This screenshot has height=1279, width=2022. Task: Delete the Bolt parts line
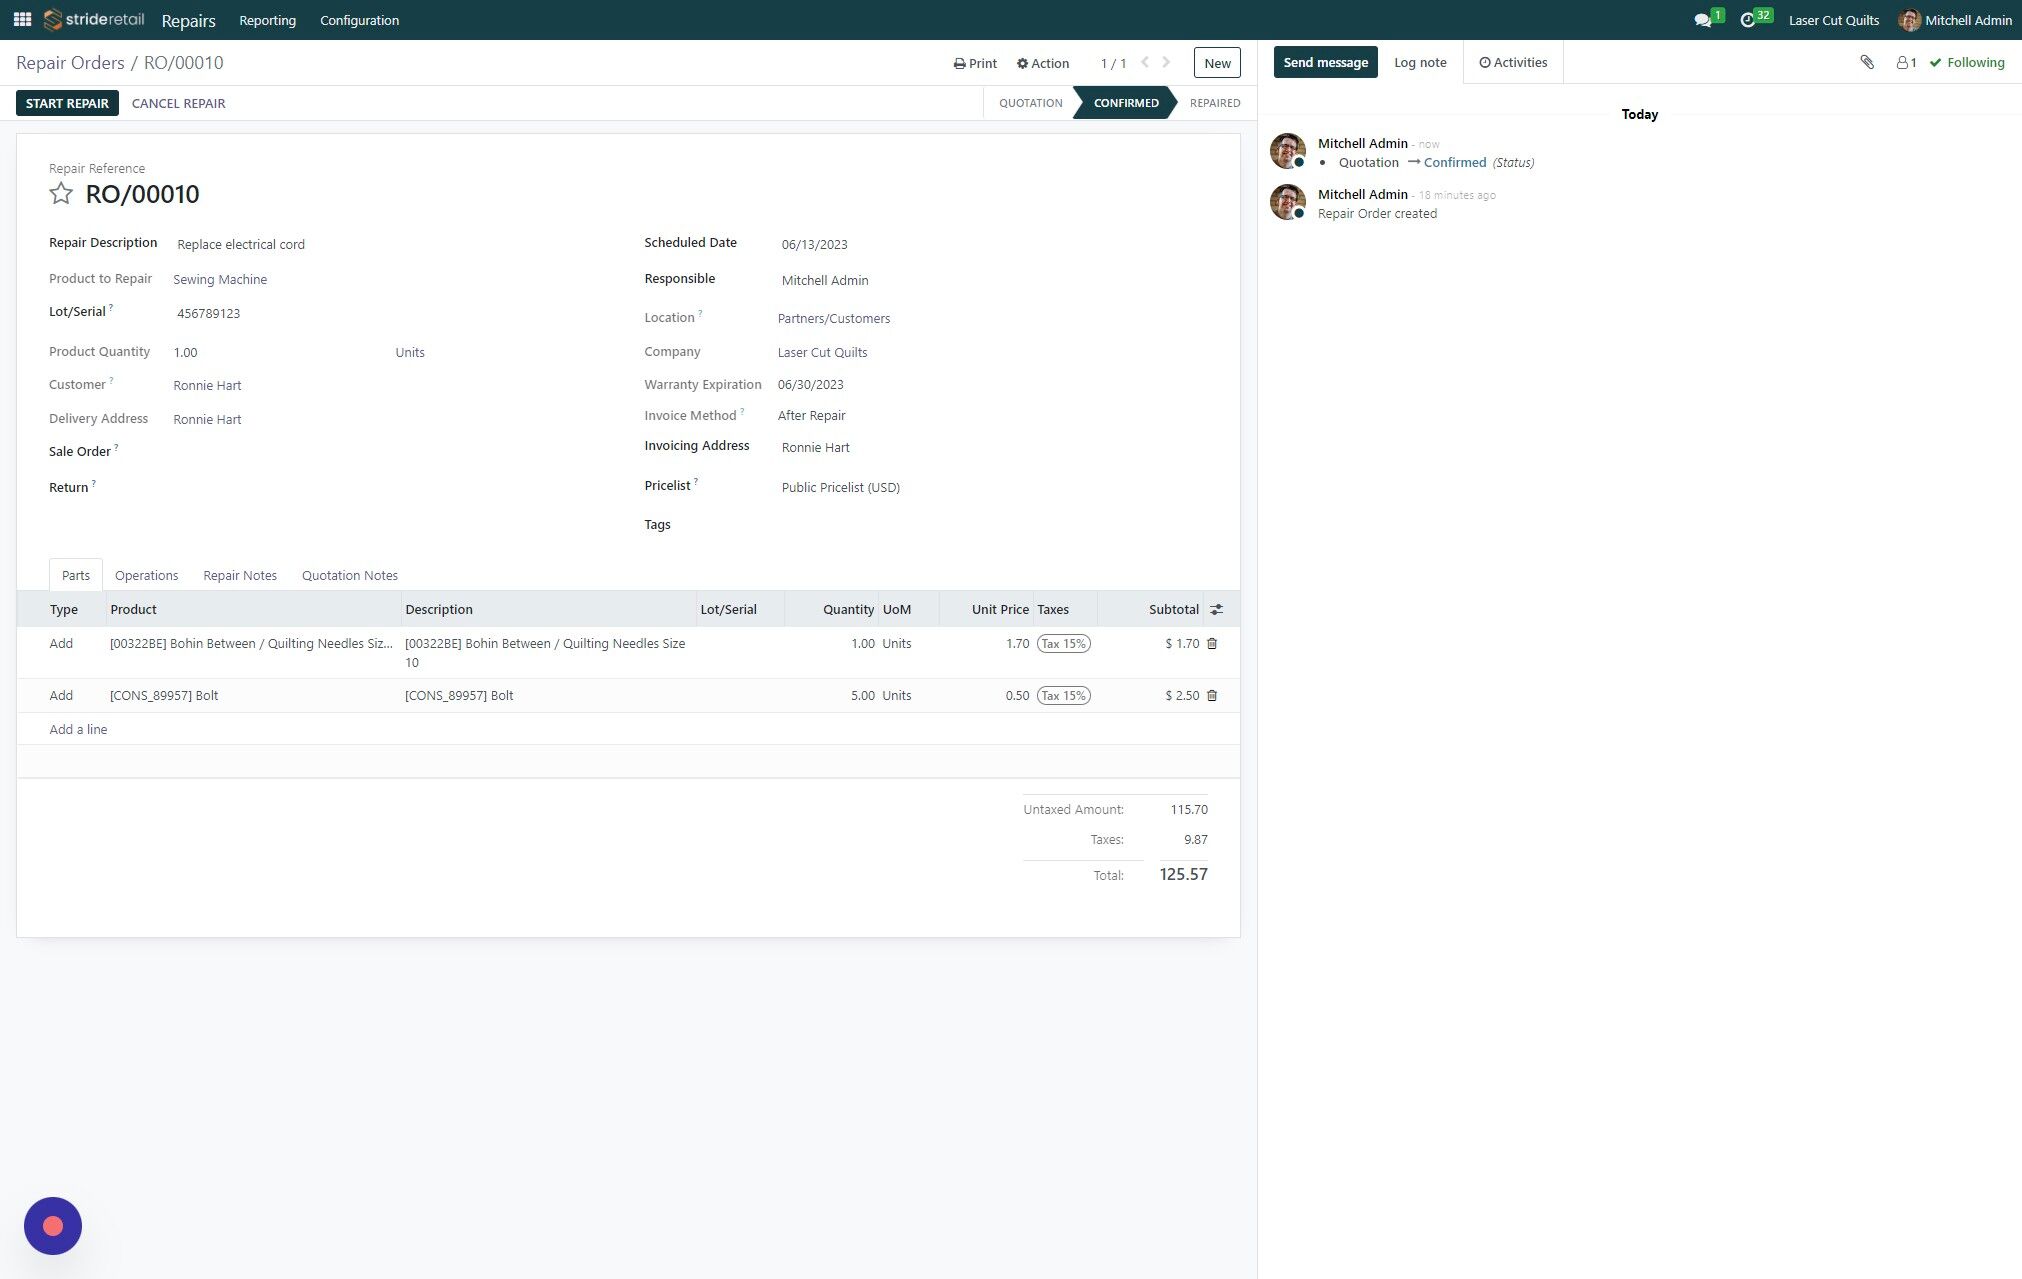(1212, 696)
